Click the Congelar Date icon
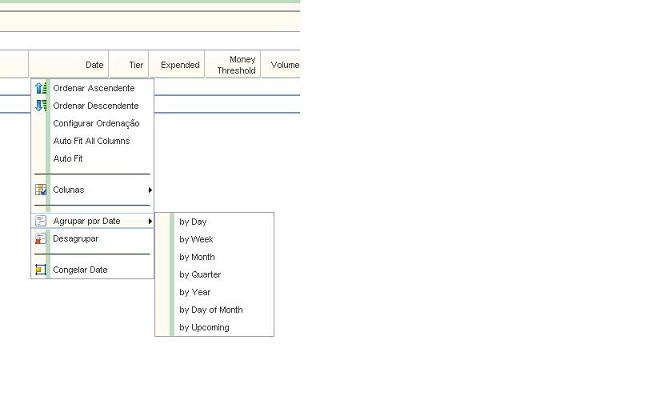The width and height of the screenshot is (672, 420). (41, 270)
